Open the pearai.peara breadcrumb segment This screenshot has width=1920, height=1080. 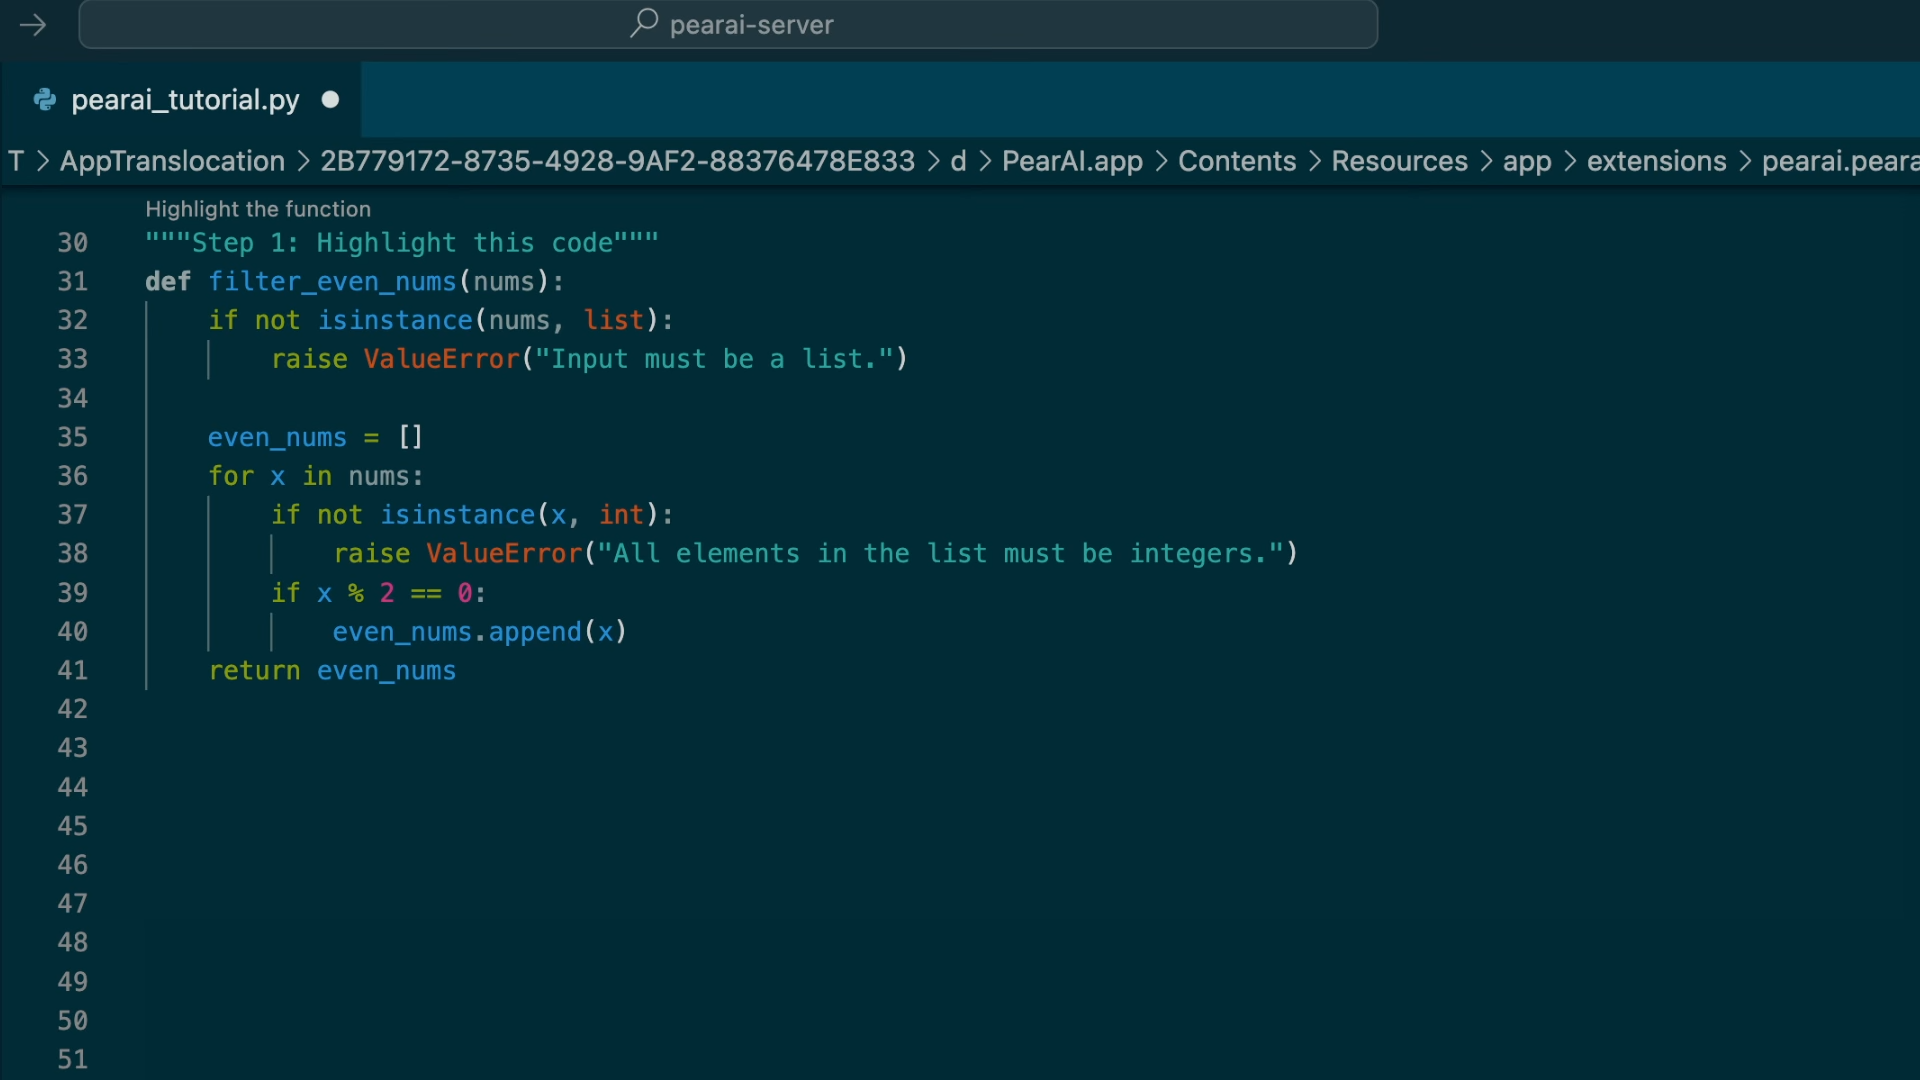[1840, 161]
